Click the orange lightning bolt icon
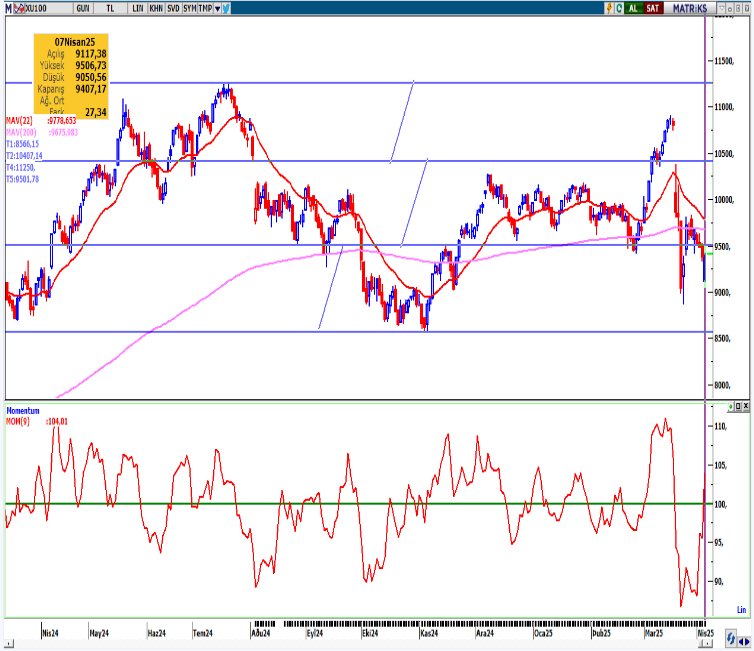The image size is (754, 651). pos(609,8)
